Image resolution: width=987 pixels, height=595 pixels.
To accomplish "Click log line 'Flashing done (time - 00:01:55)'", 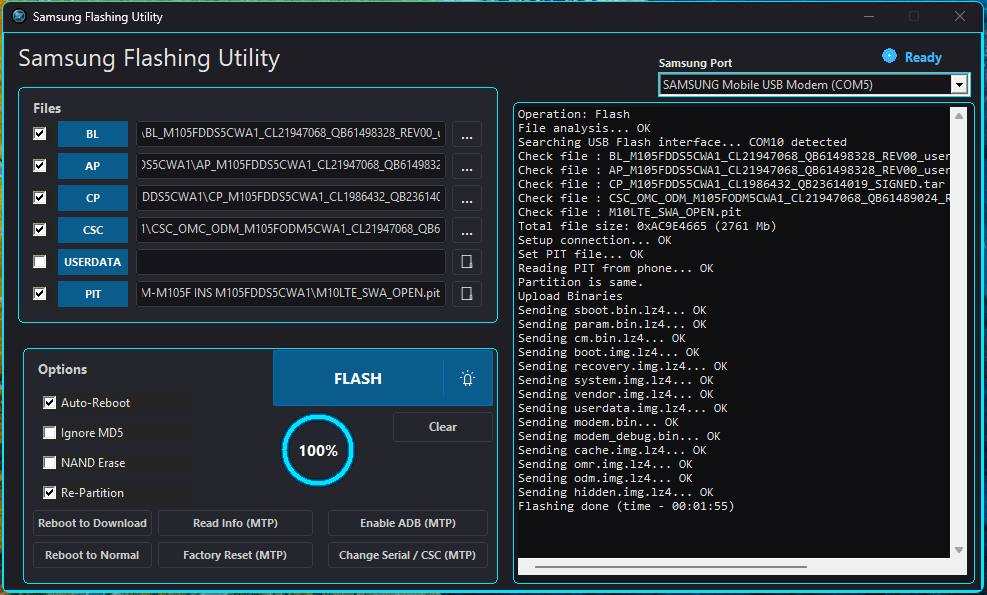I will pos(626,506).
